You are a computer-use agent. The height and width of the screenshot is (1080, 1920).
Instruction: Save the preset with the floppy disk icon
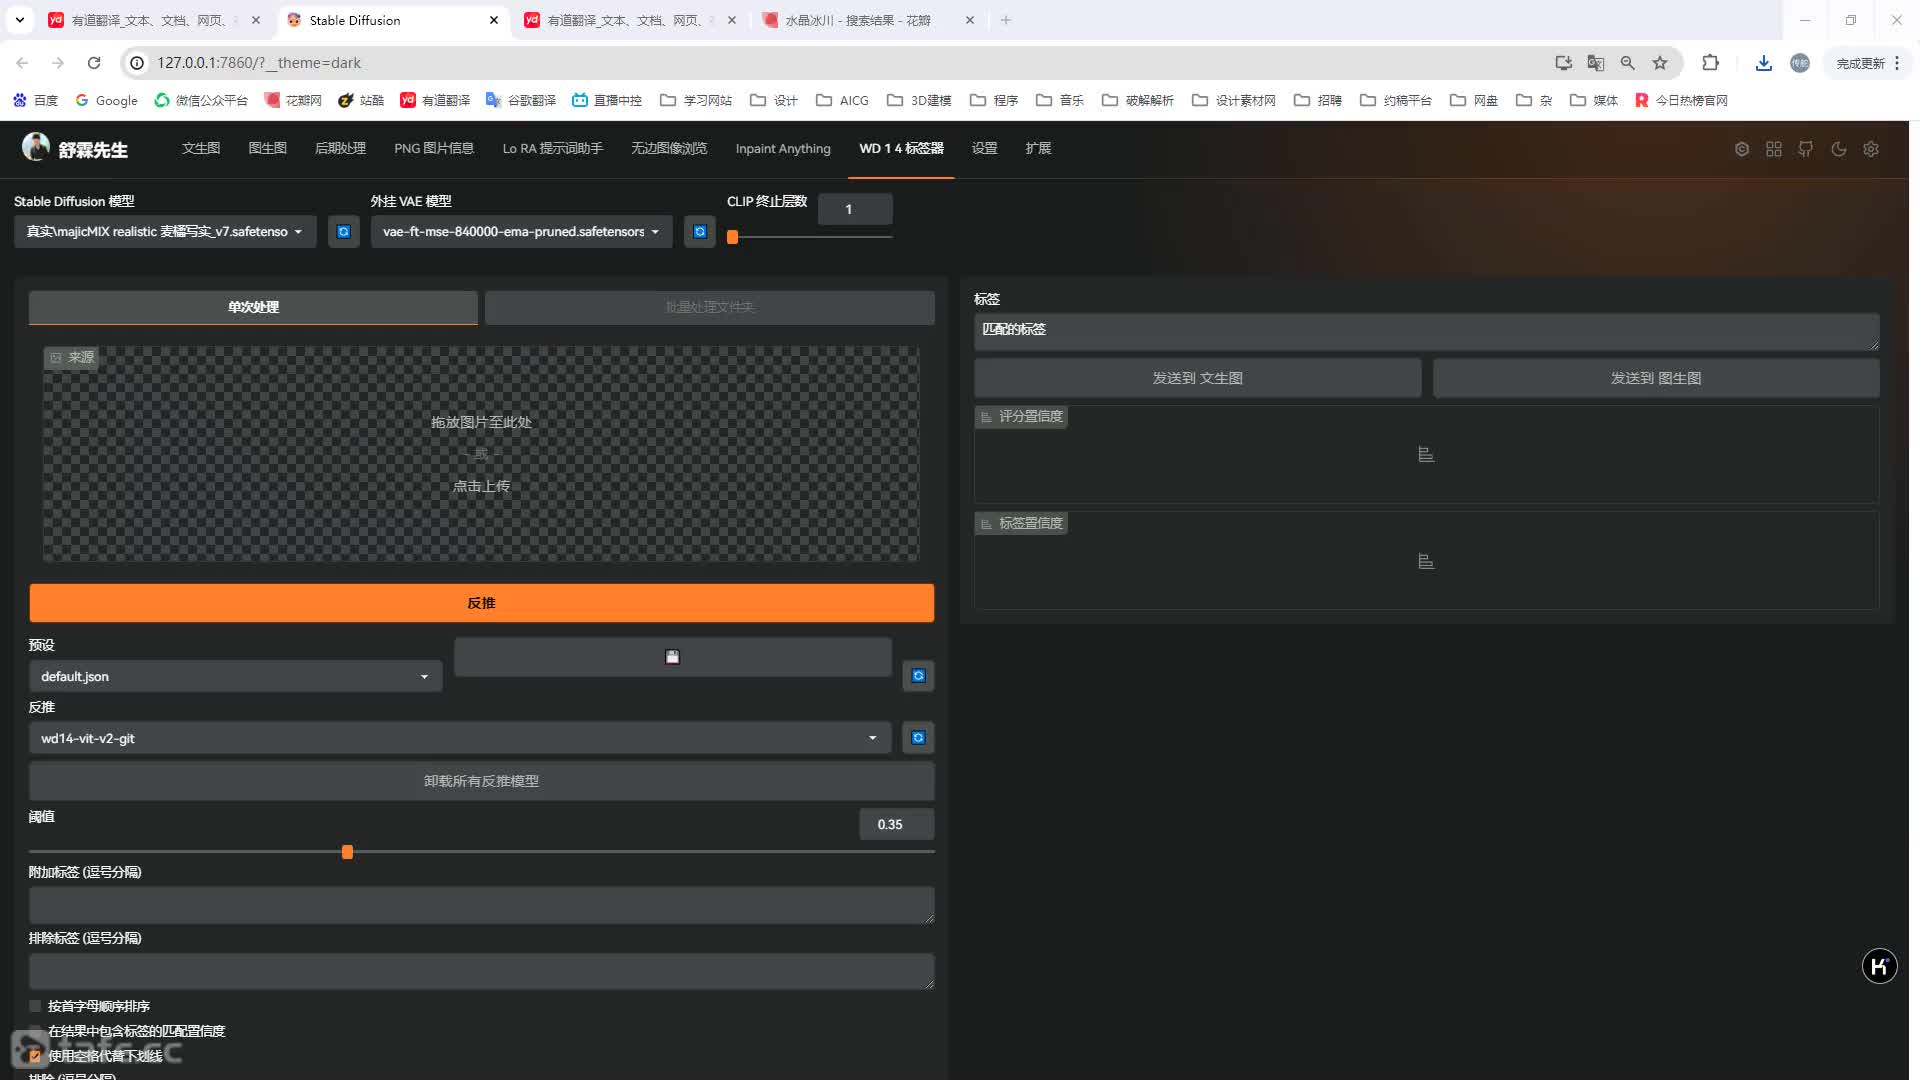click(672, 657)
